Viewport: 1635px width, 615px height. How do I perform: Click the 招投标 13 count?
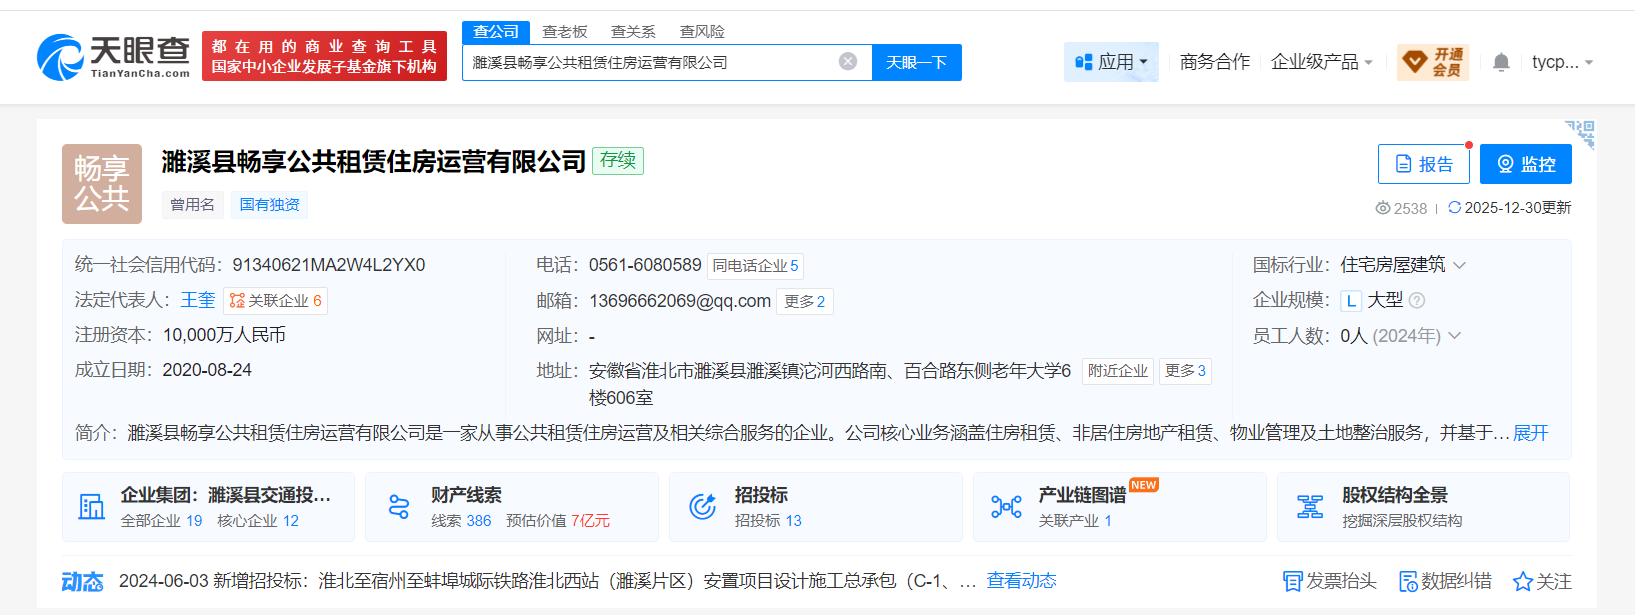click(768, 521)
